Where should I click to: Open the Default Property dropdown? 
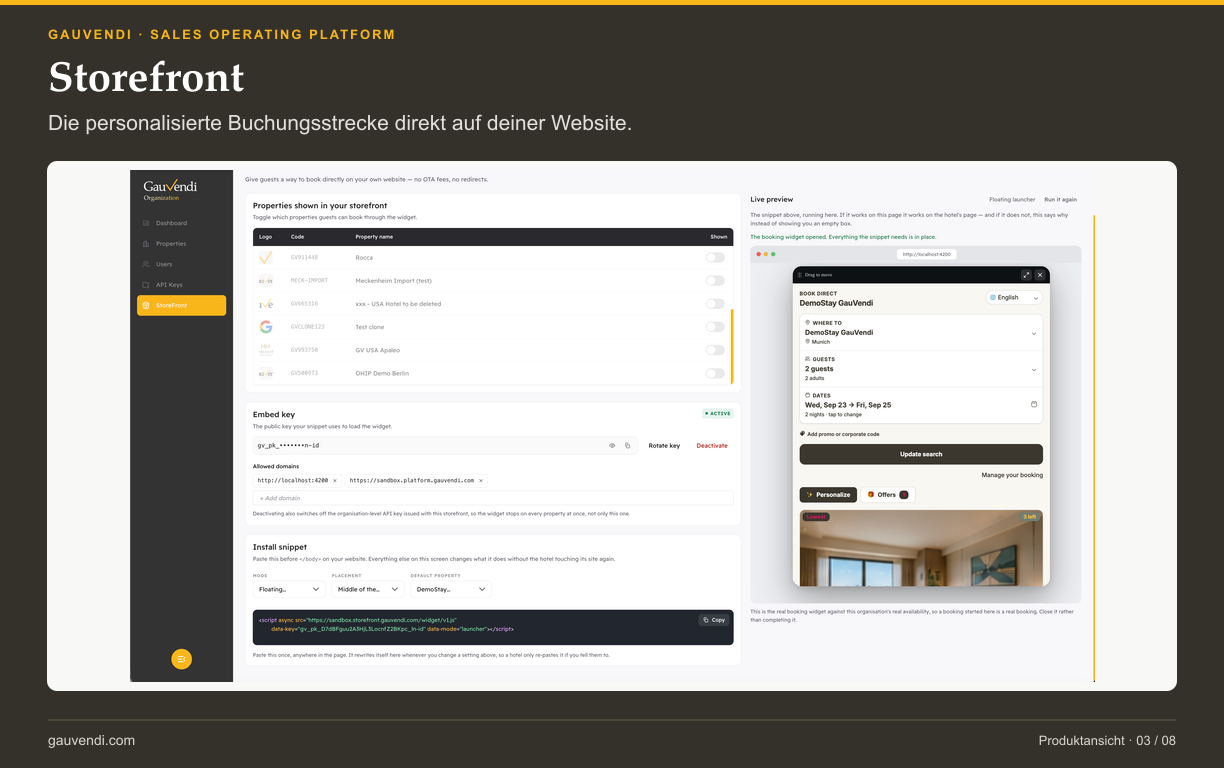click(451, 590)
